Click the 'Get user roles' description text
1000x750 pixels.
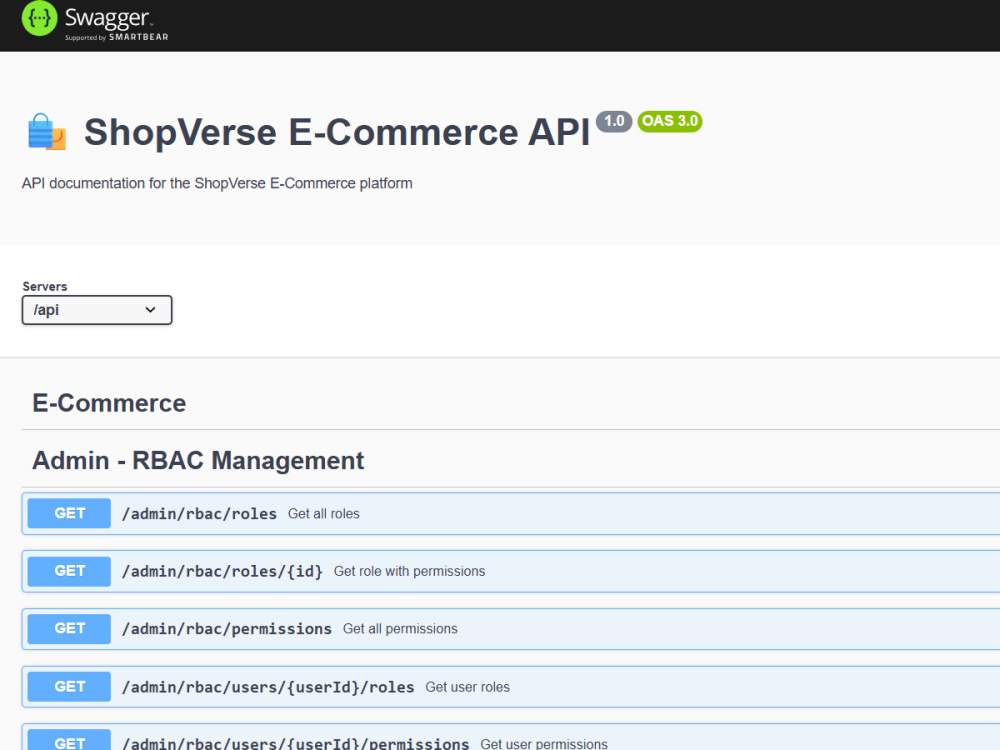tap(467, 687)
